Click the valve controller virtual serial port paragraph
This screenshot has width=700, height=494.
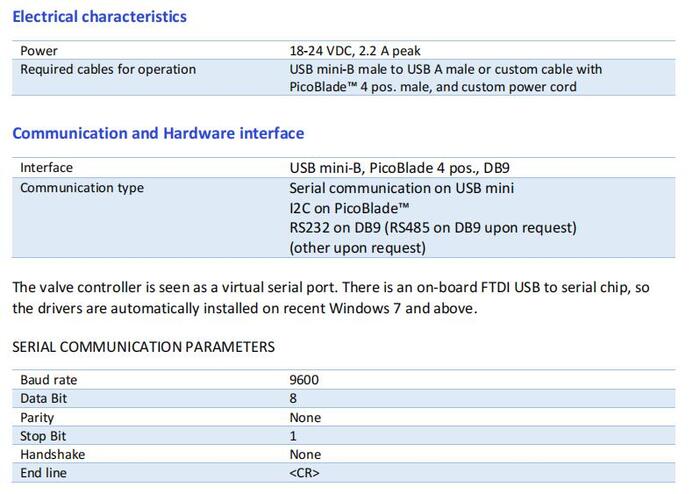coord(331,298)
